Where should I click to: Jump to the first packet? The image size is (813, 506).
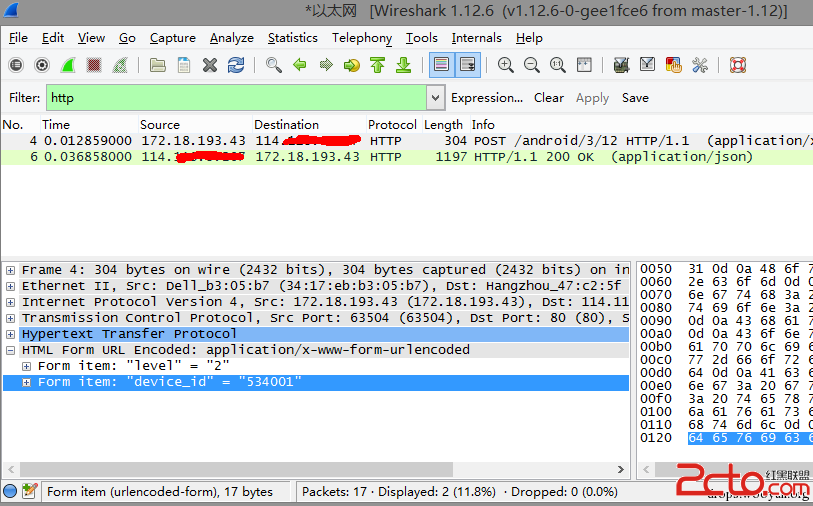pos(377,65)
